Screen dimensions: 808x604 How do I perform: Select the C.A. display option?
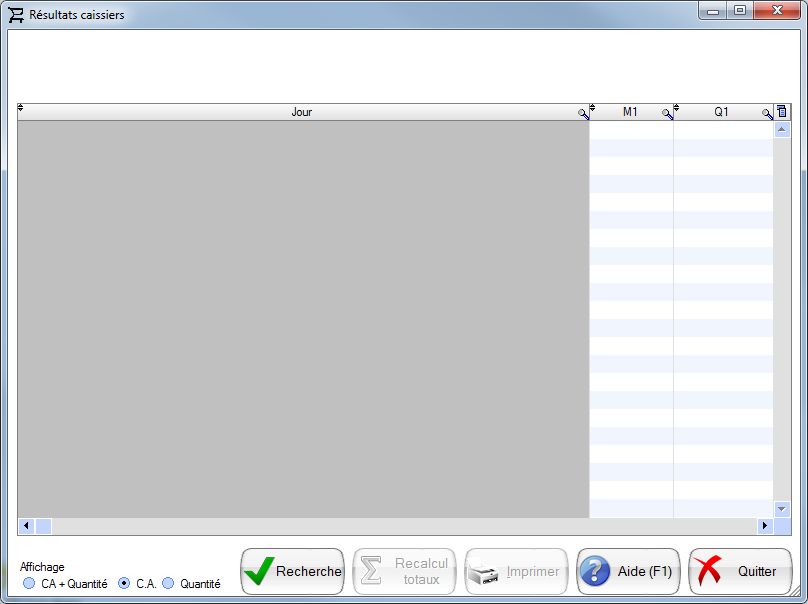[x=123, y=584]
